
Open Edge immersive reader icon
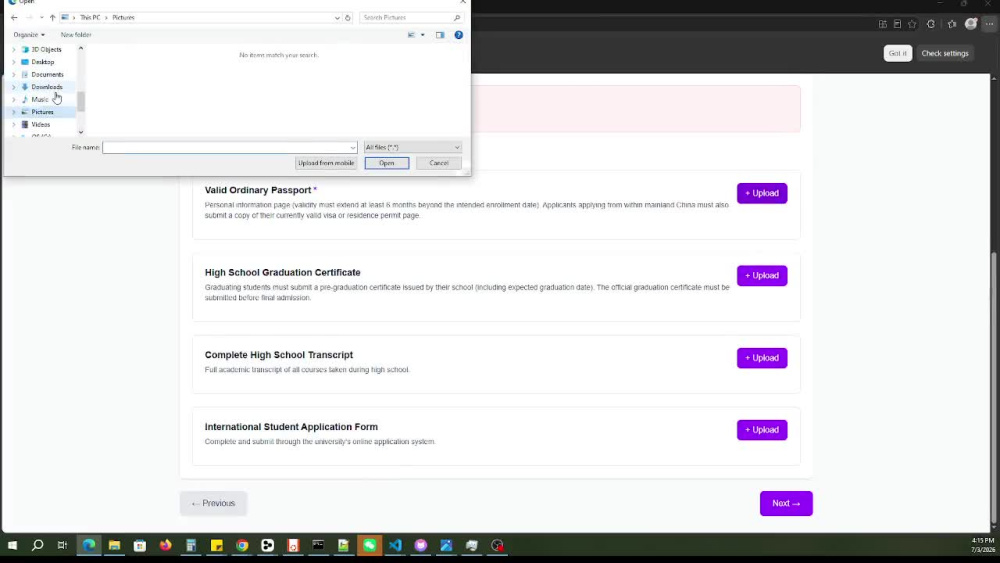click(897, 24)
